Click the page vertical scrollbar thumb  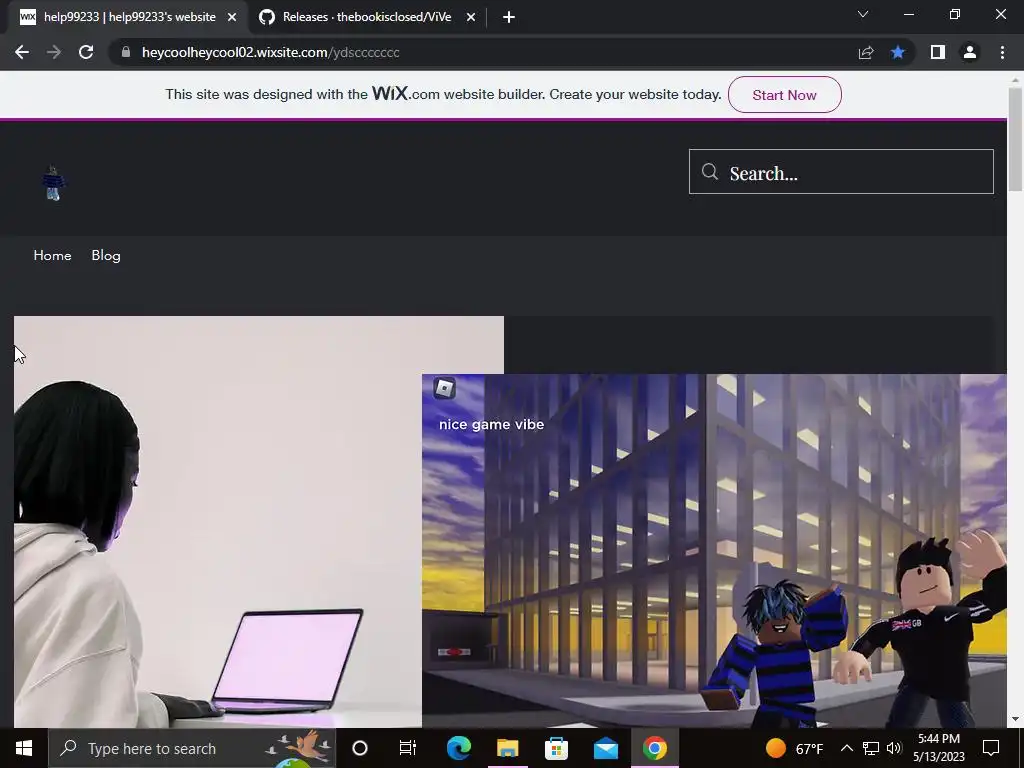(1015, 139)
